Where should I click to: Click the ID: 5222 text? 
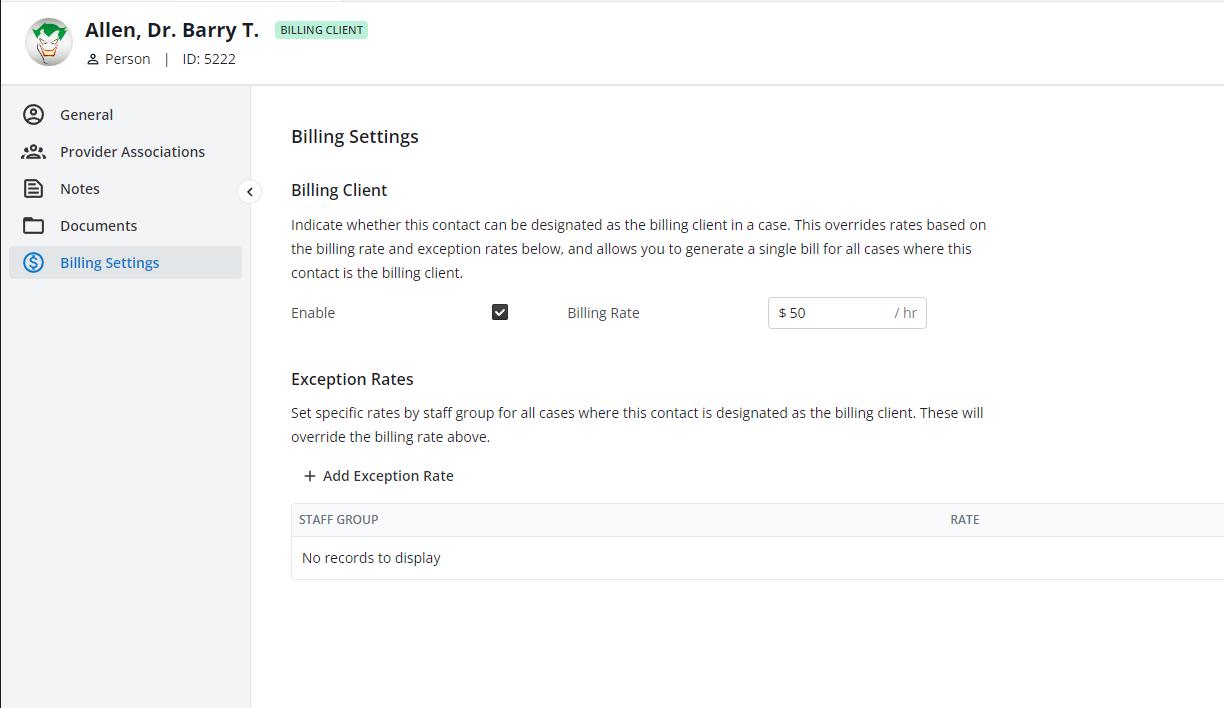click(209, 59)
